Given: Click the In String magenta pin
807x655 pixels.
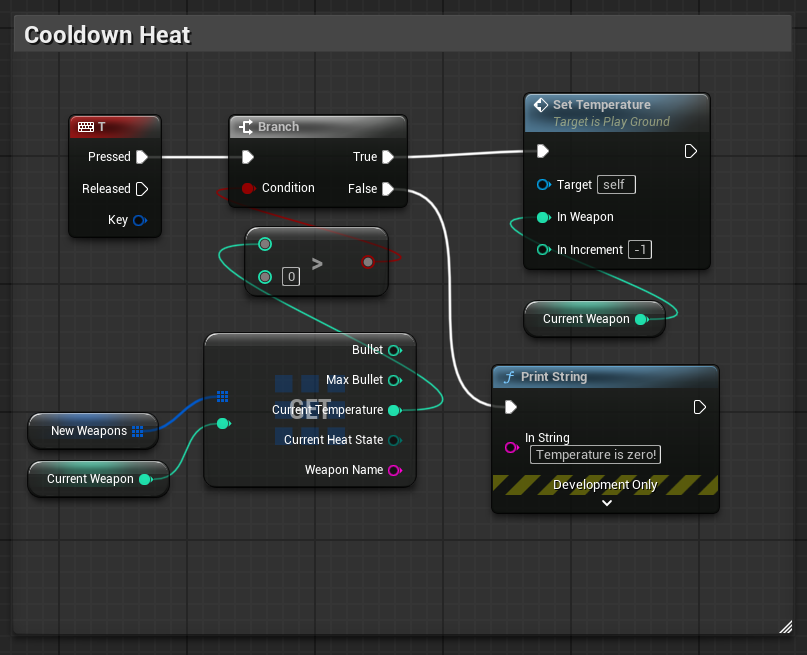Looking at the screenshot, I should (x=512, y=447).
